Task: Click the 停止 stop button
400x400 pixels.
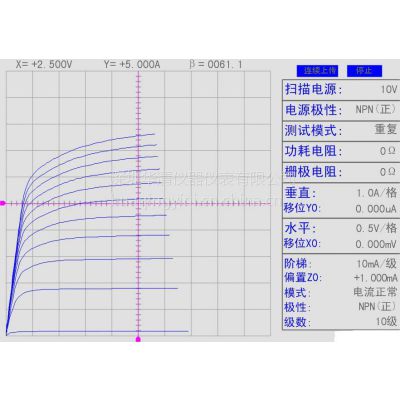Action: (364, 71)
